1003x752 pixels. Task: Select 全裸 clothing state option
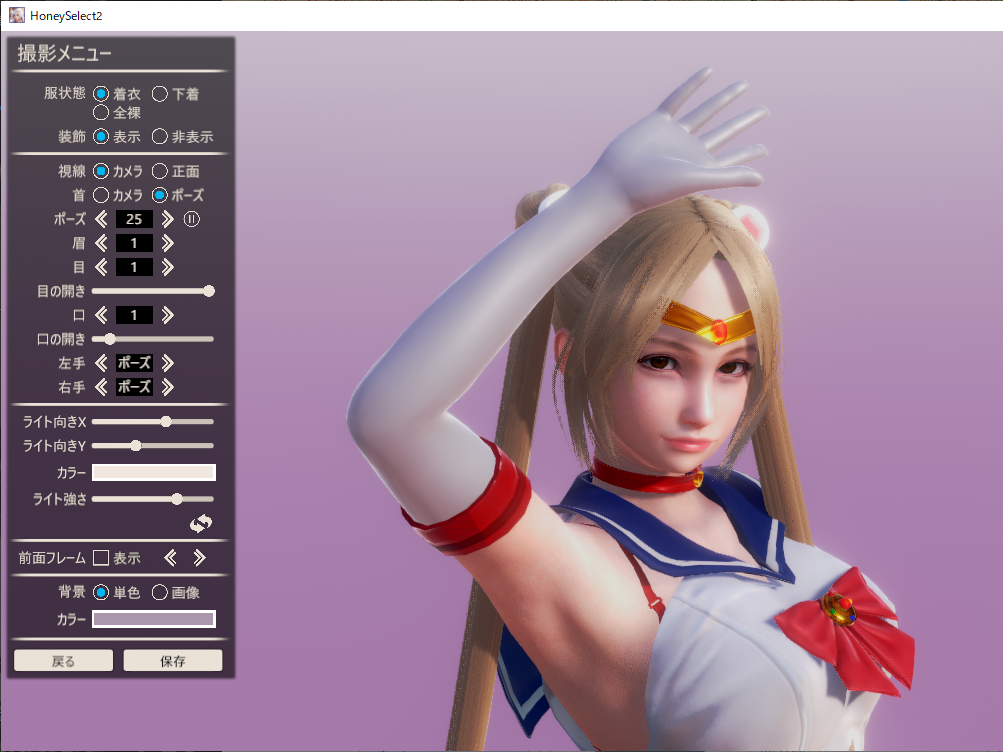pyautogui.click(x=100, y=113)
